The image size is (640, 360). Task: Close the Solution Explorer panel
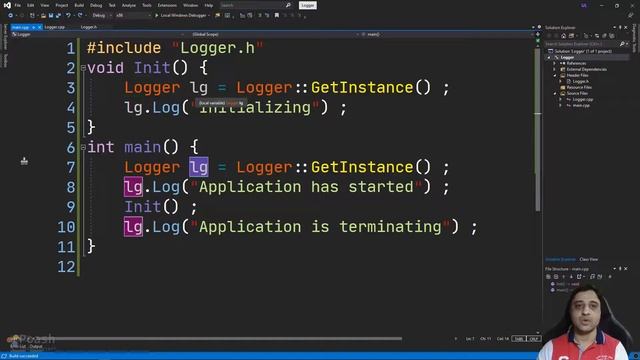point(626,27)
